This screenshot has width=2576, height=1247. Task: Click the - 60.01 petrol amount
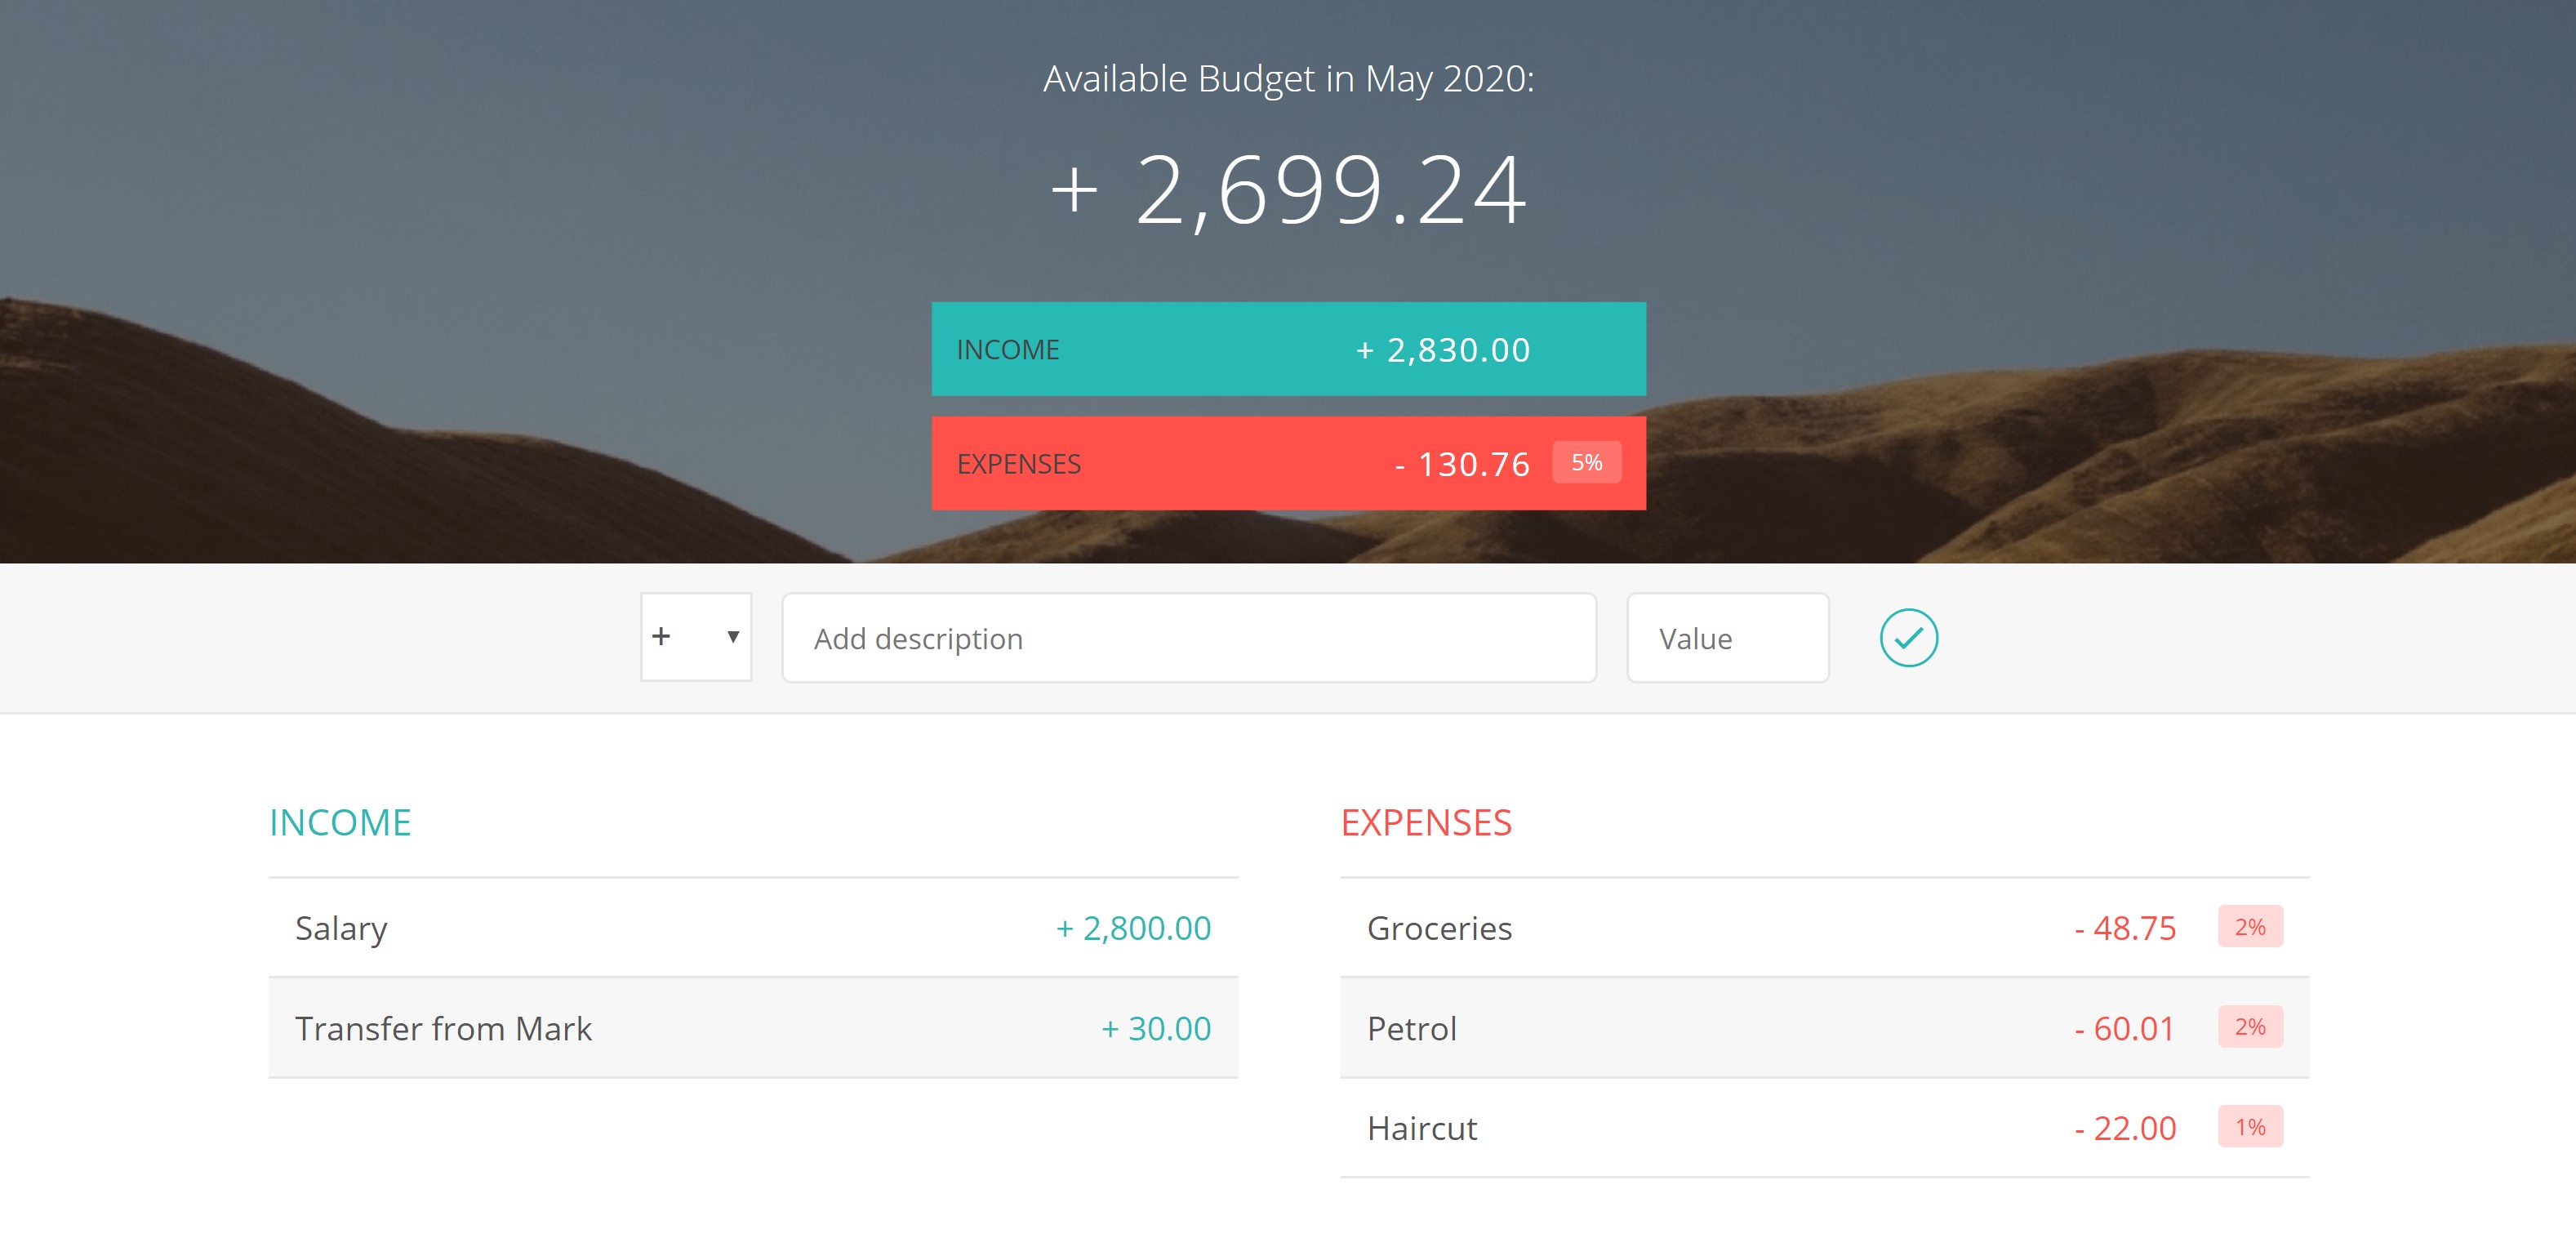point(2125,1028)
